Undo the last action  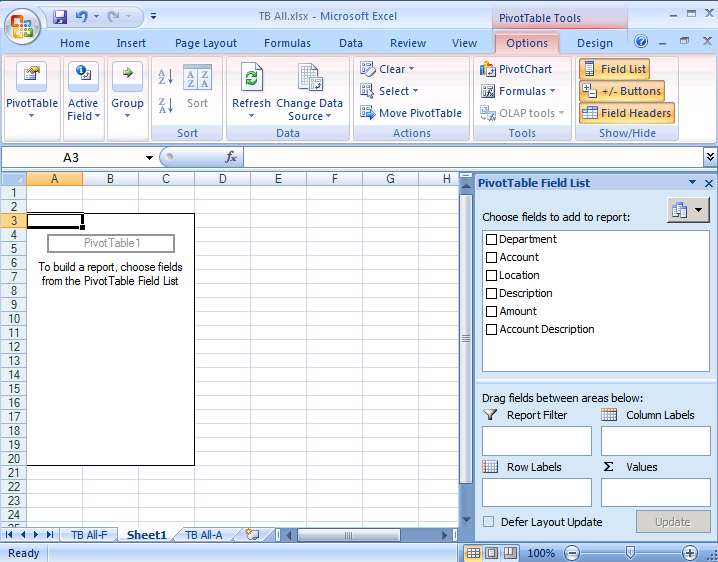pos(82,17)
